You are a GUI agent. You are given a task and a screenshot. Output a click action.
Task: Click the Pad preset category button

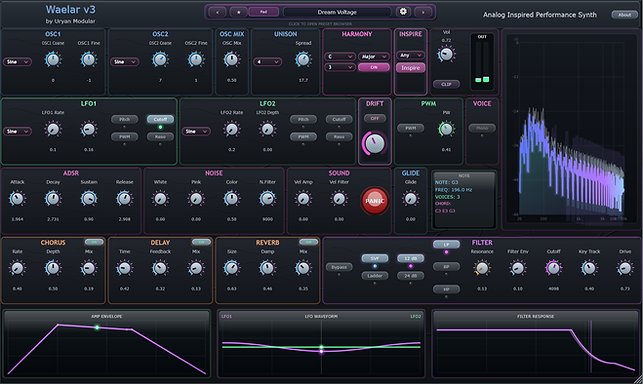[263, 12]
